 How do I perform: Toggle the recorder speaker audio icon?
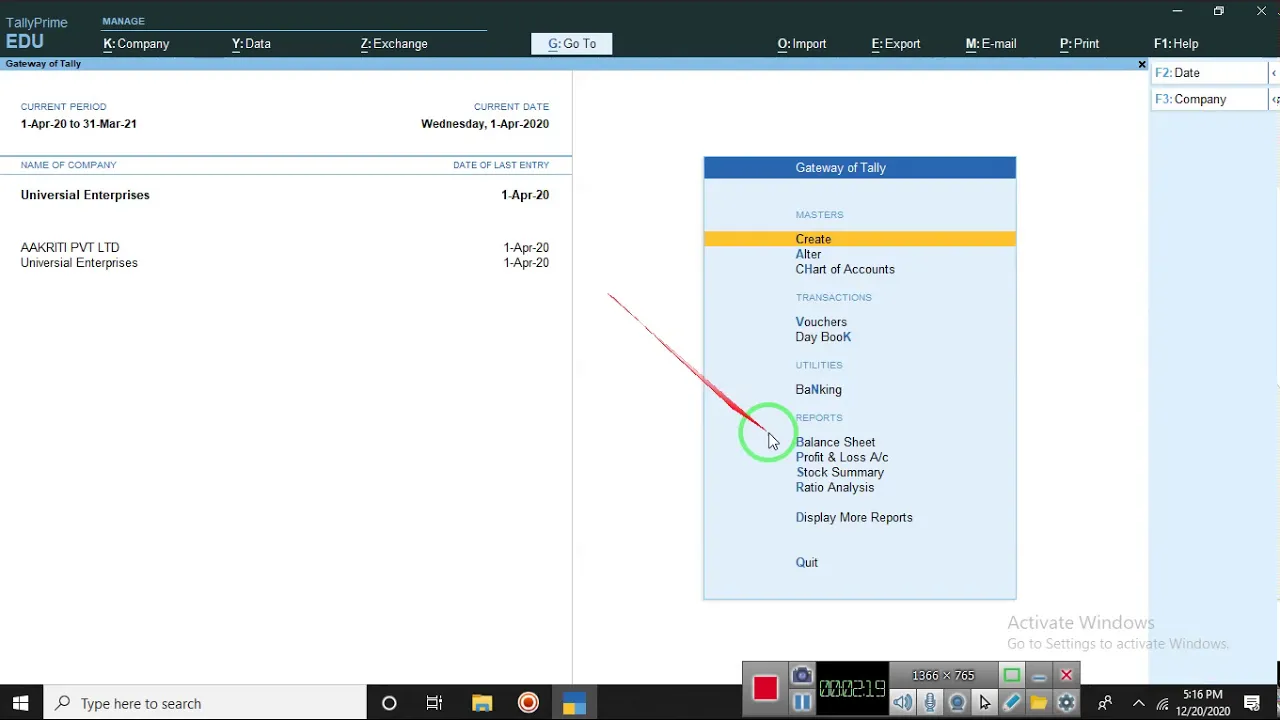click(903, 703)
